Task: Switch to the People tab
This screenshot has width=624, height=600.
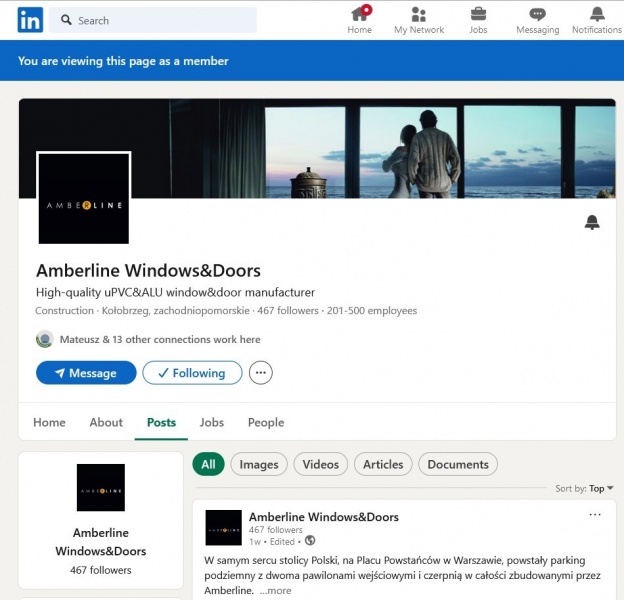Action: 266,423
